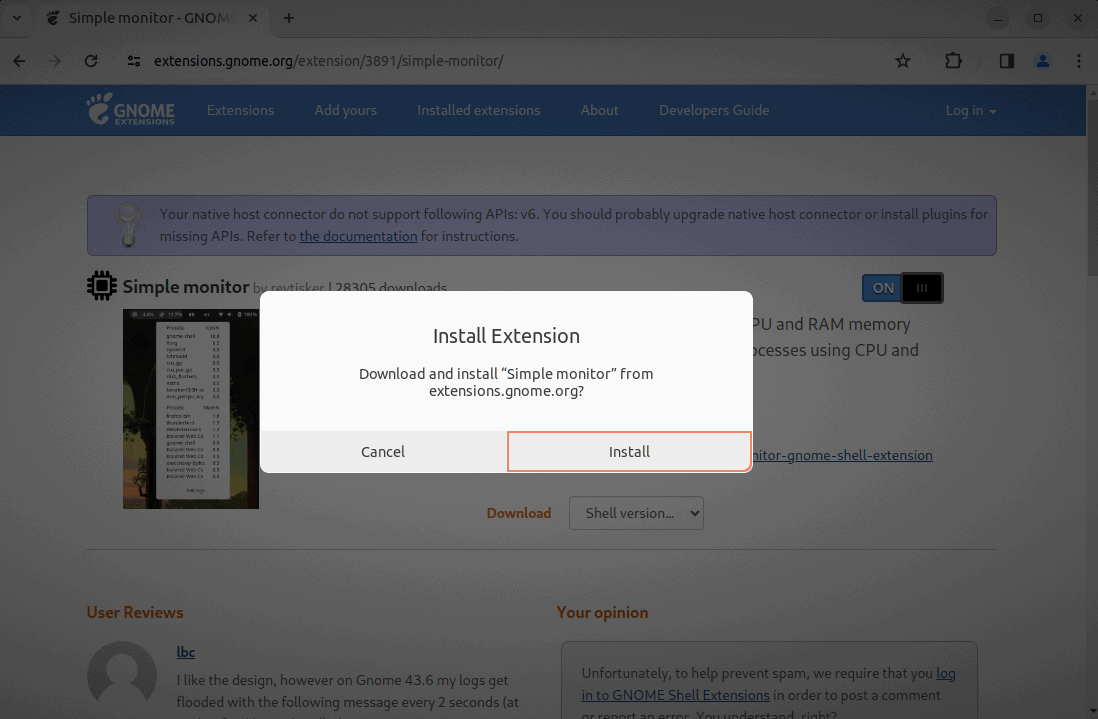1098x719 pixels.
Task: Open the tab search chevron
Action: [x=17, y=18]
